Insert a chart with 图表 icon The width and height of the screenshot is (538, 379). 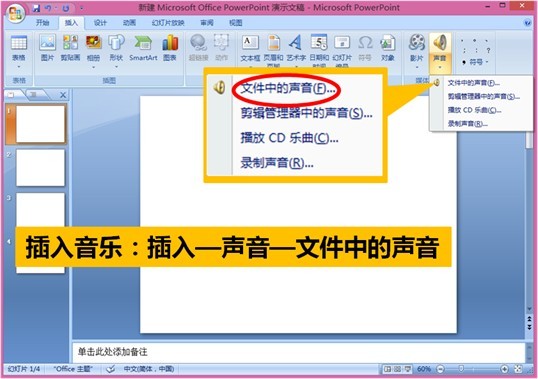click(170, 48)
